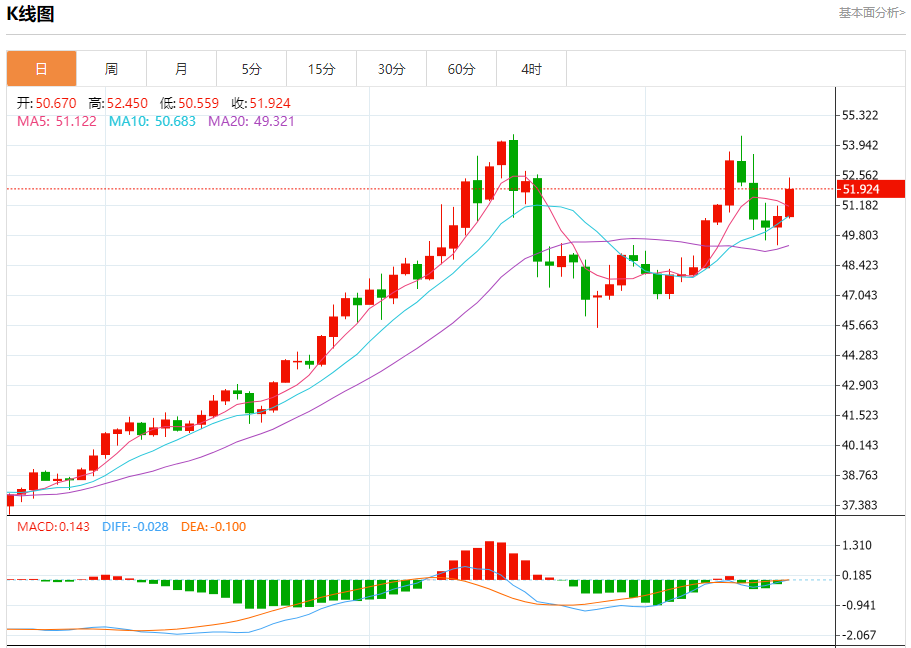Switch to the 月 monthly tab
This screenshot has width=911, height=648.
point(181,69)
